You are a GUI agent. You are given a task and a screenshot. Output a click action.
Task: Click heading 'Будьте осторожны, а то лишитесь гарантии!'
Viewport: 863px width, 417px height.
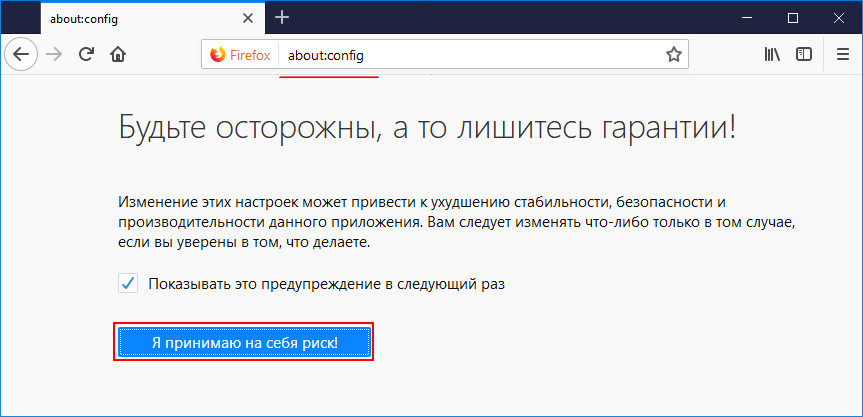(x=427, y=129)
